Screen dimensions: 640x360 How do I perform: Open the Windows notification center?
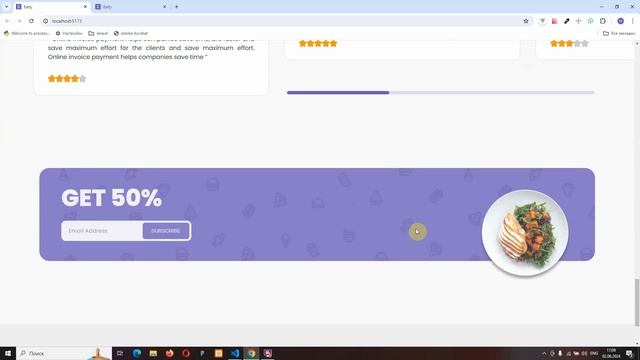pos(629,353)
